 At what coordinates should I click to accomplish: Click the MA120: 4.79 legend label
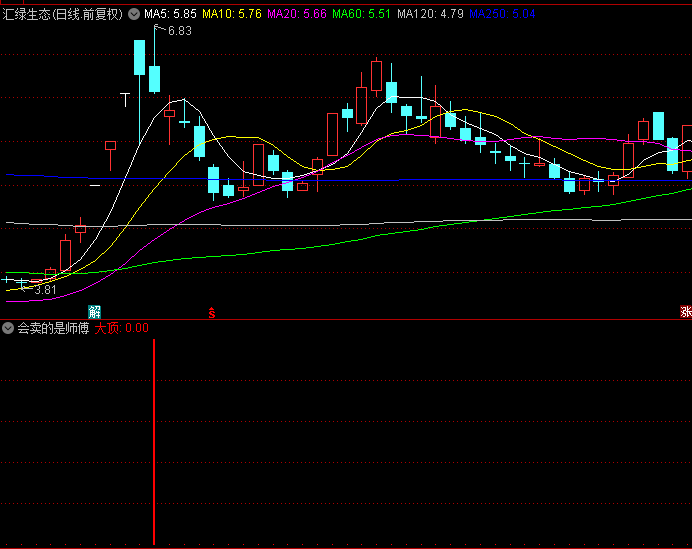pyautogui.click(x=430, y=15)
